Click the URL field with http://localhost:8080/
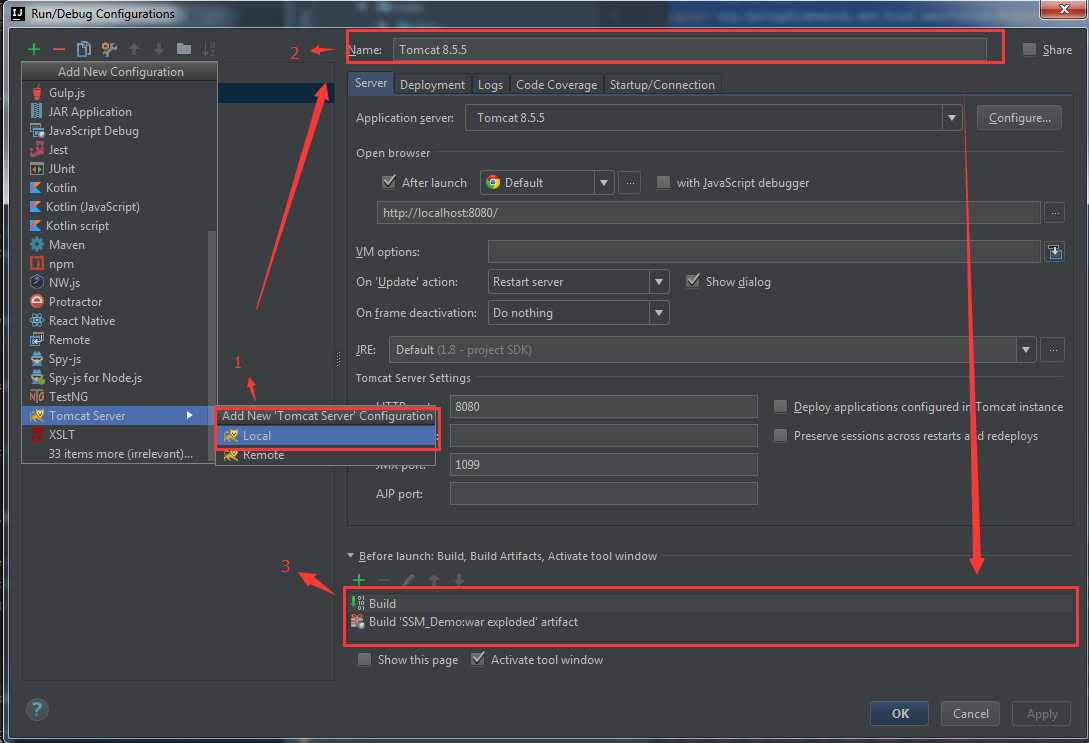This screenshot has height=743, width=1089. tap(708, 212)
